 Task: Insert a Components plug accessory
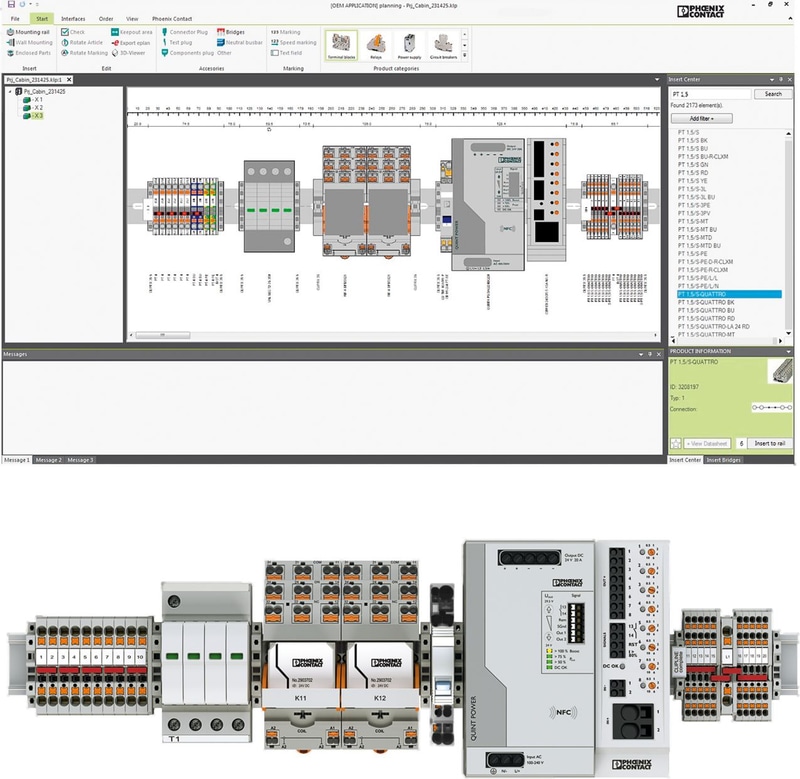tap(187, 53)
